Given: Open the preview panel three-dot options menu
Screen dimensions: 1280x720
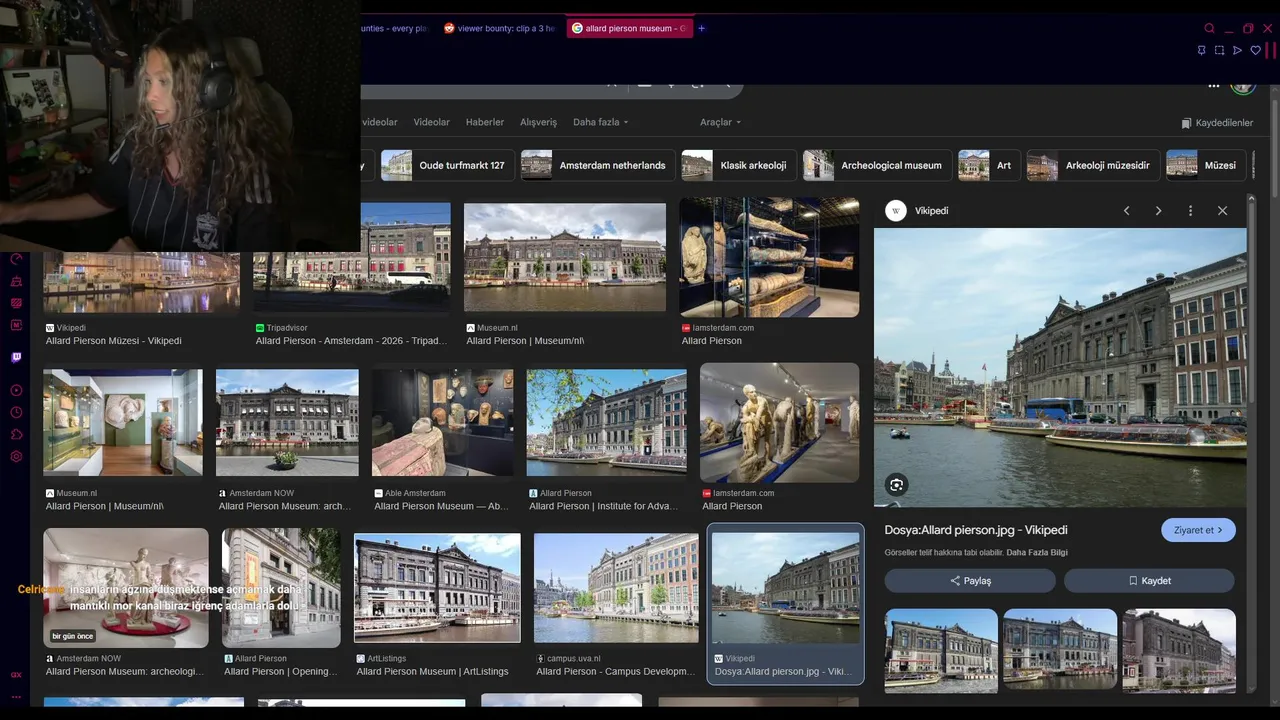Looking at the screenshot, I should 1190,211.
